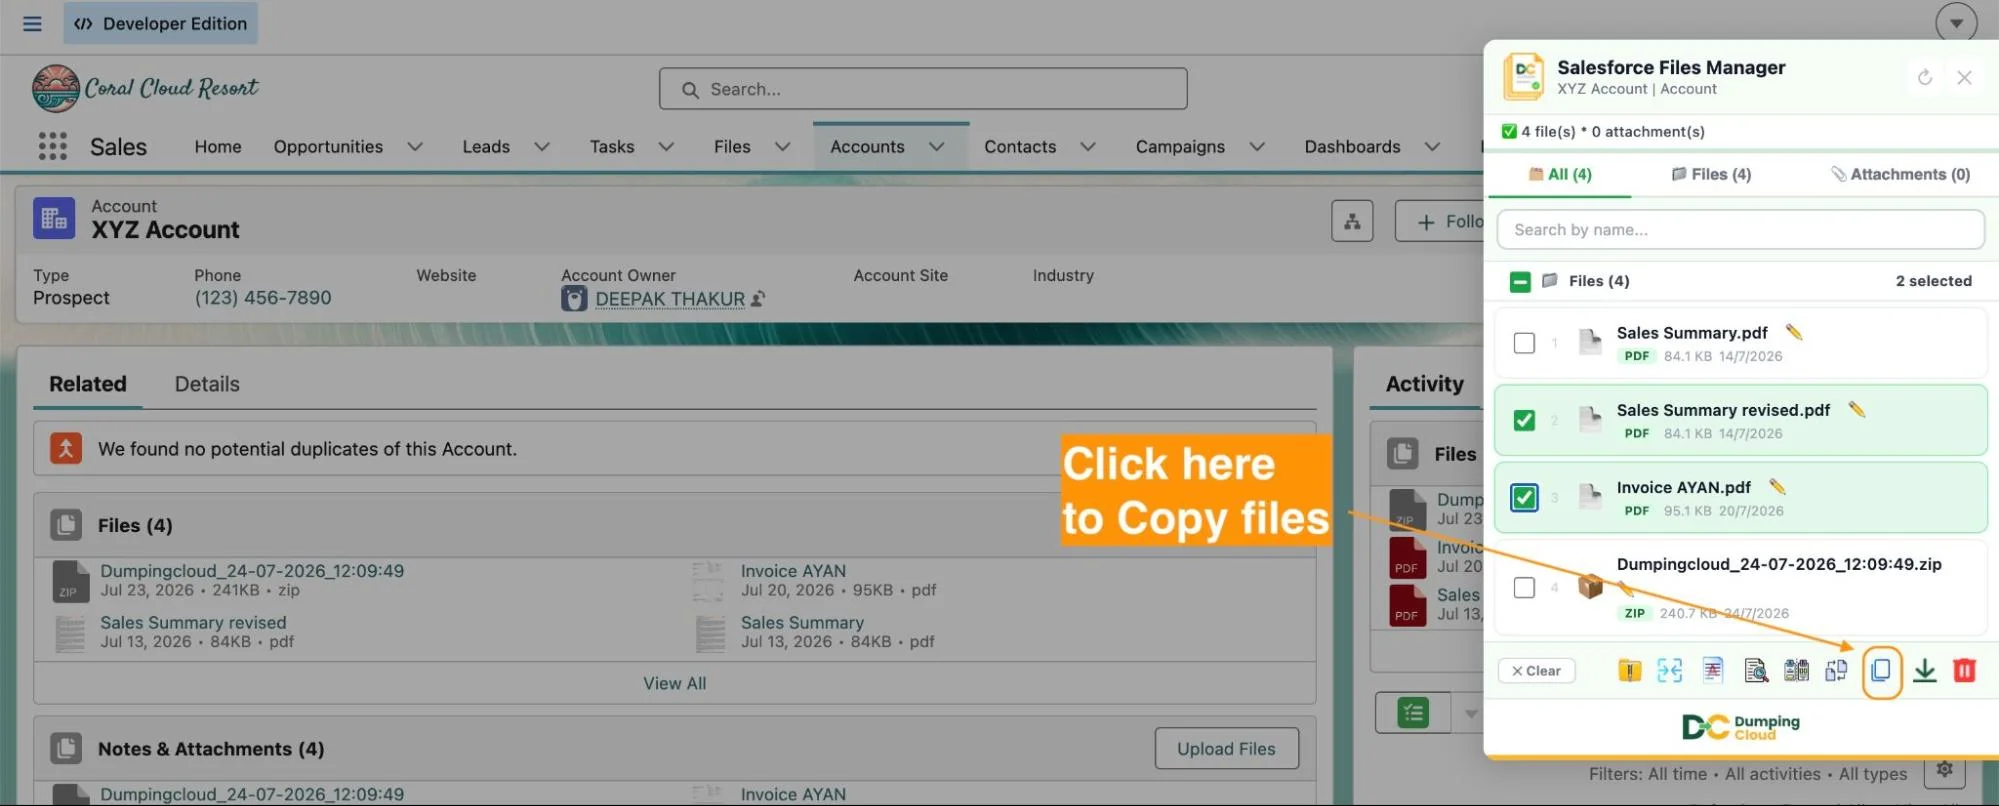Check the Dumpingcloud zip file checkbox
1999x806 pixels.
(1524, 587)
